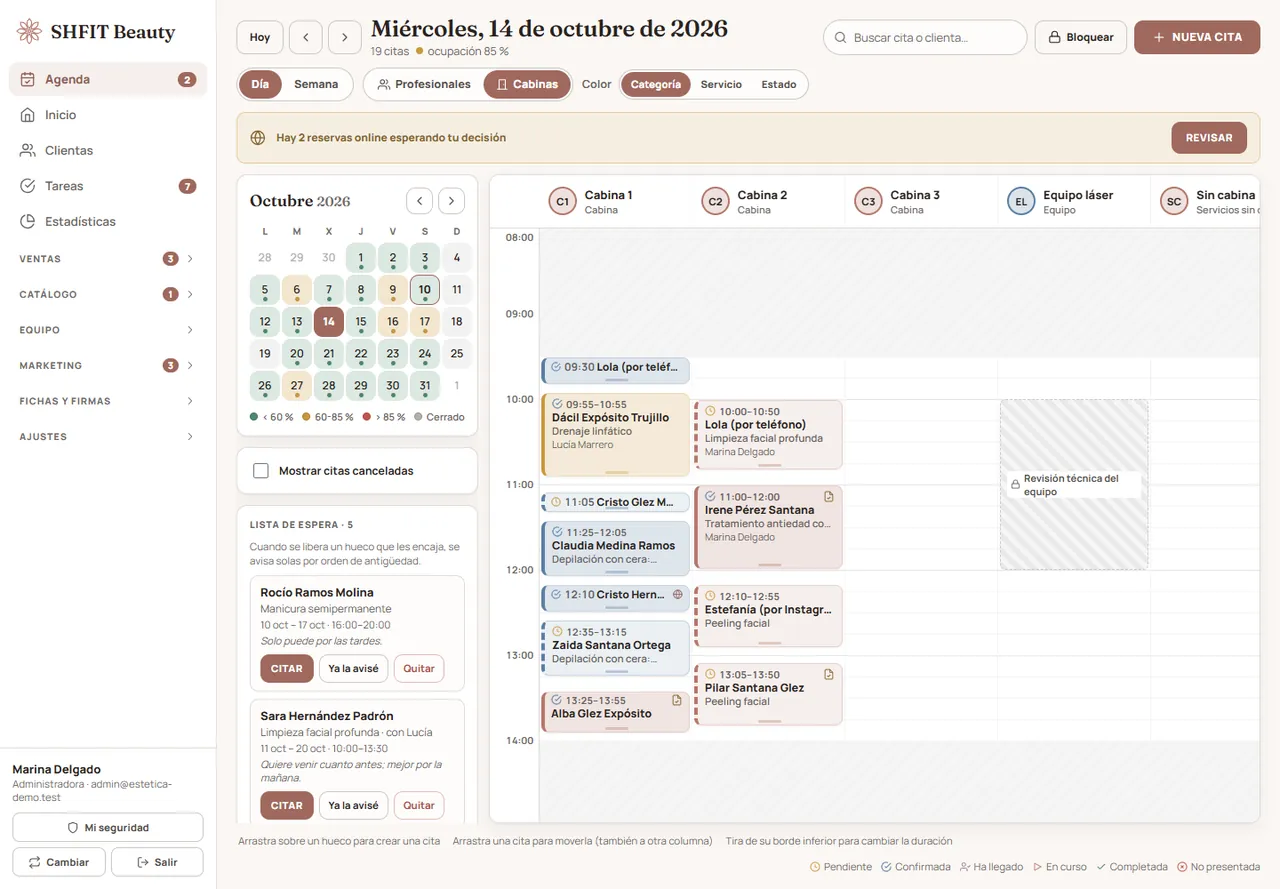The width and height of the screenshot is (1280, 889).
Task: Go to the previous day arrow next to Hoy
Action: click(305, 37)
